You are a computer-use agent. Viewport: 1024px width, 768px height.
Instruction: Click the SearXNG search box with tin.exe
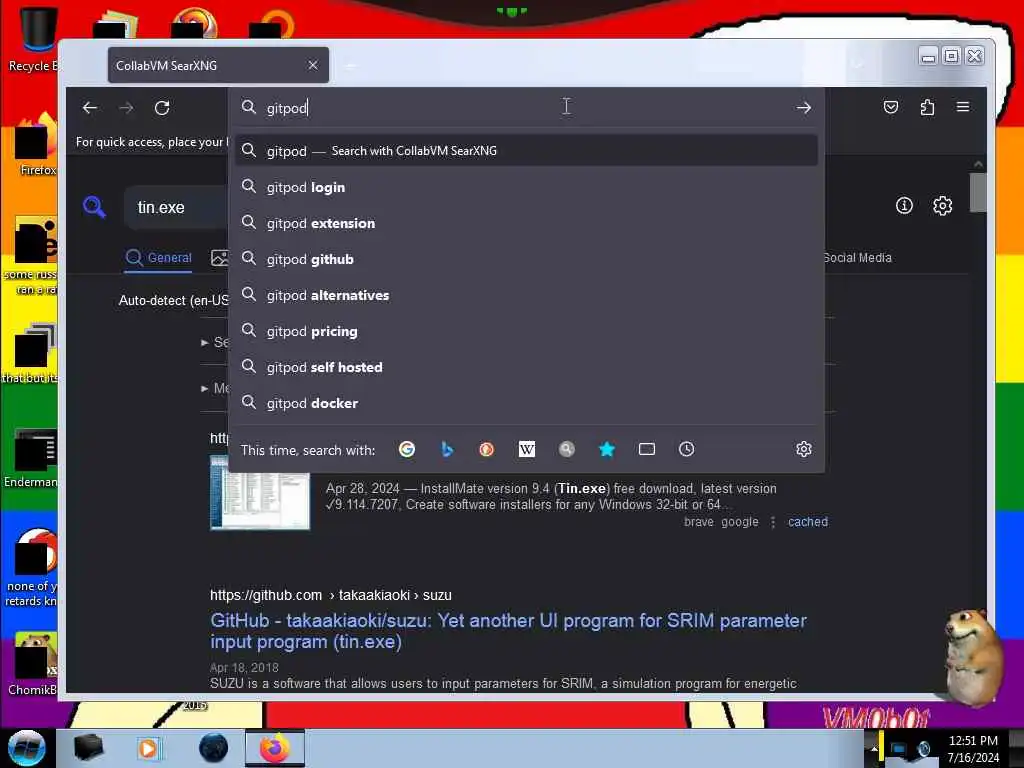[176, 208]
